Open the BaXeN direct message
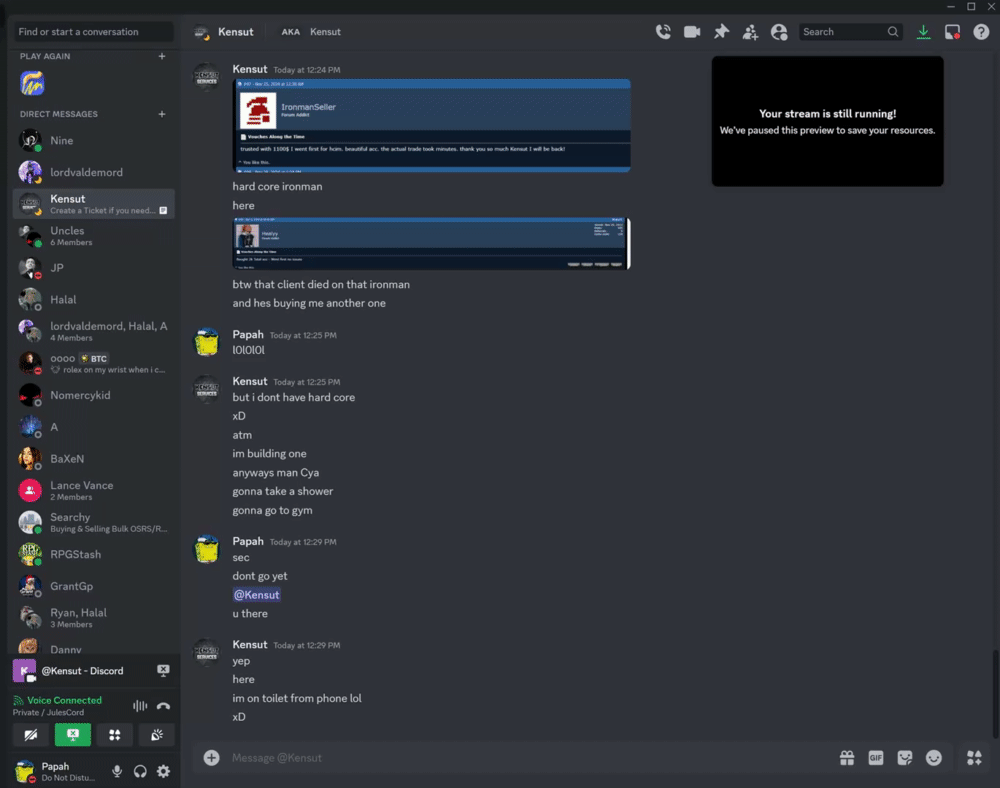 94,459
